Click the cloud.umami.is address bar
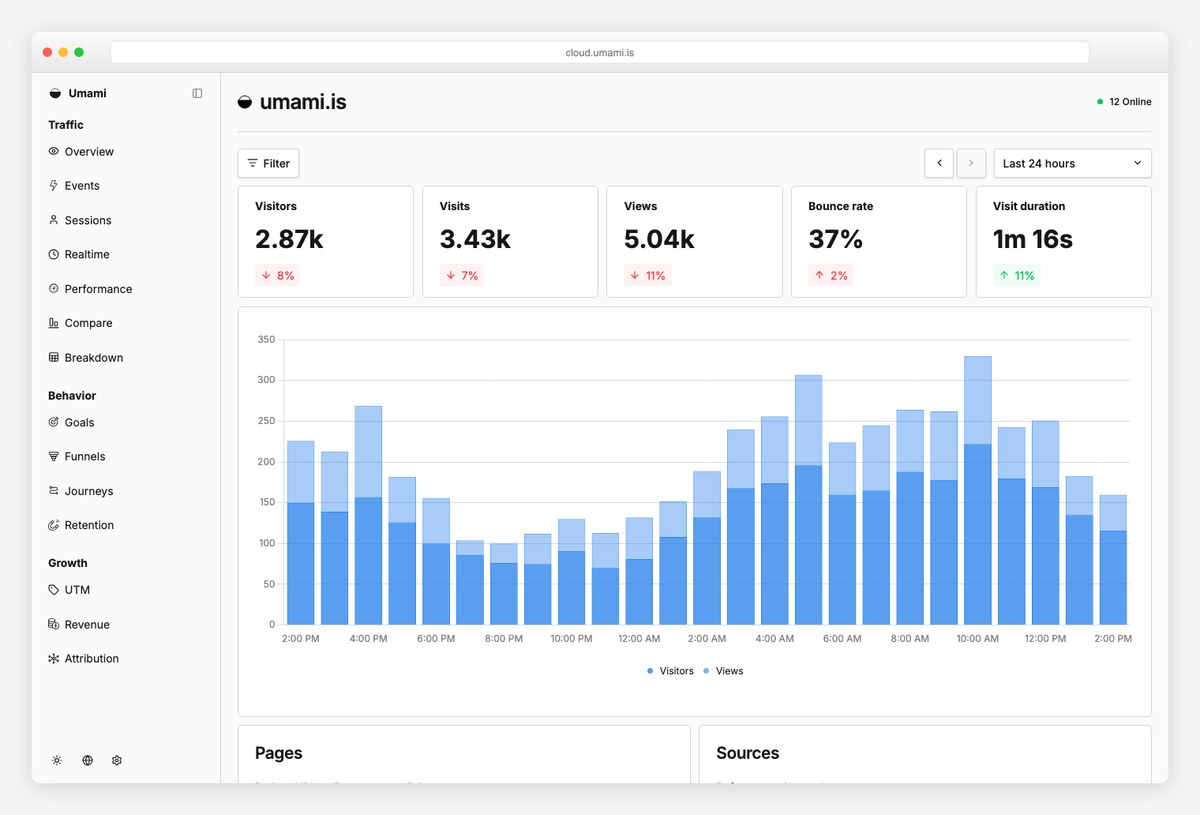The width and height of the screenshot is (1200, 815). pos(600,52)
